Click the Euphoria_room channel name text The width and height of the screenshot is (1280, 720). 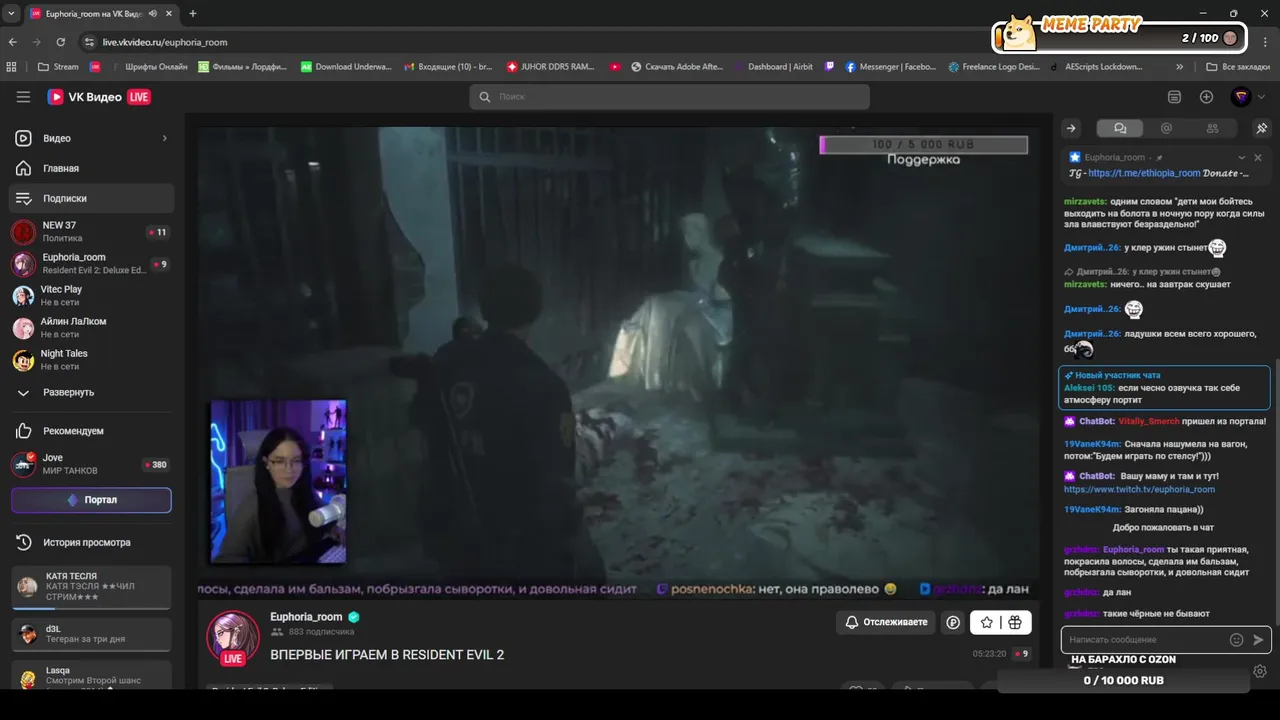(x=306, y=617)
